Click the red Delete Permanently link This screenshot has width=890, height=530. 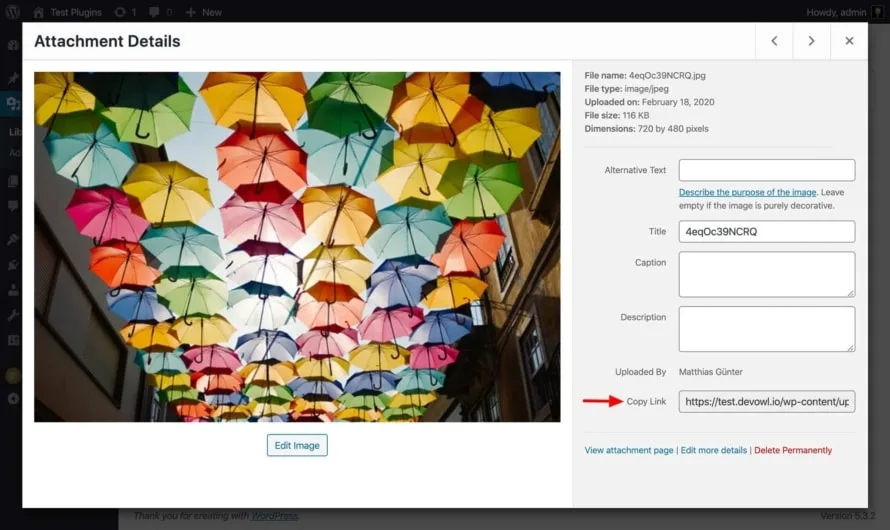(792, 450)
